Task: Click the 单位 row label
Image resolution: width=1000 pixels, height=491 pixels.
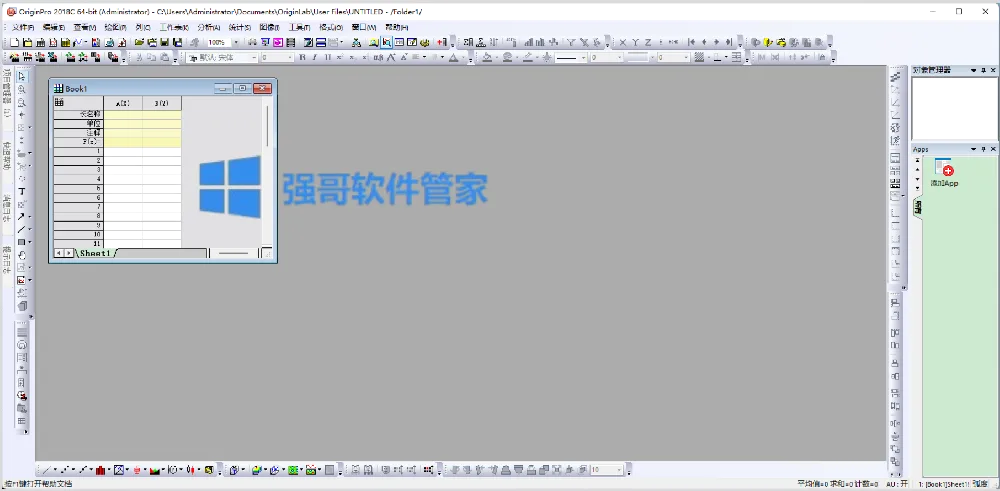Action: coord(78,123)
